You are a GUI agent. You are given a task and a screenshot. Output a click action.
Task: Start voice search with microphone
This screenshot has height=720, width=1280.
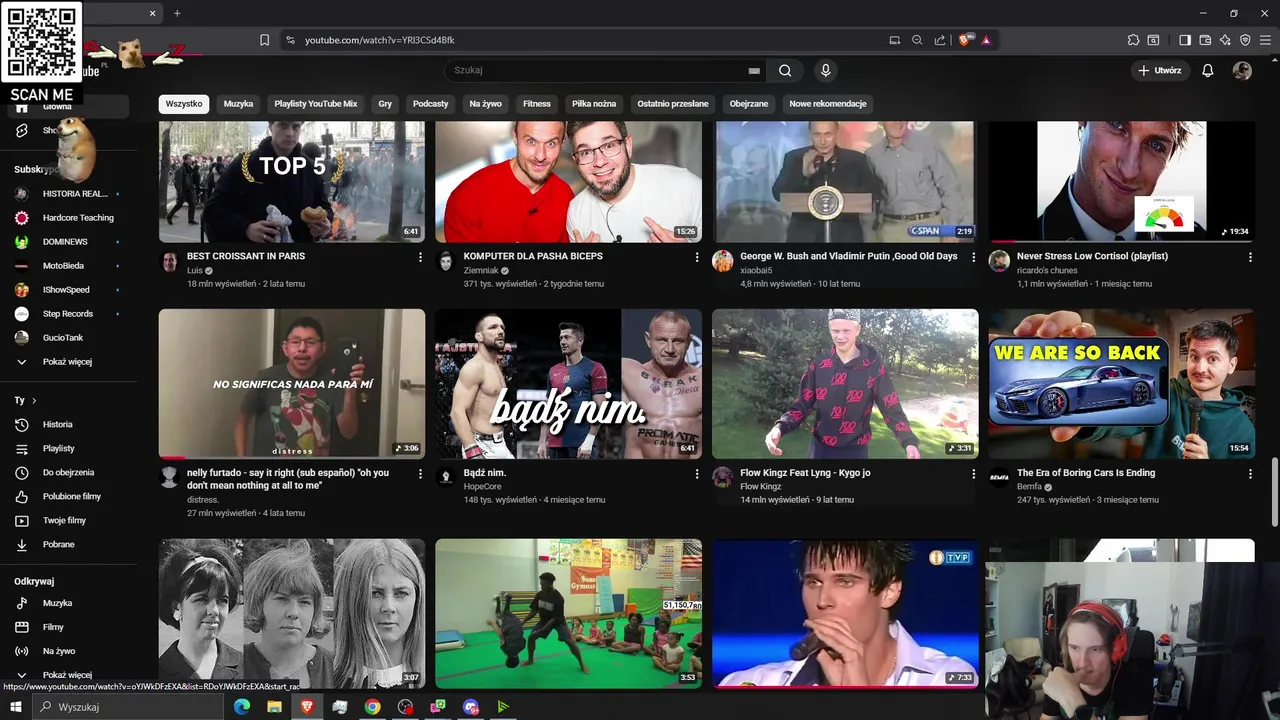click(825, 70)
